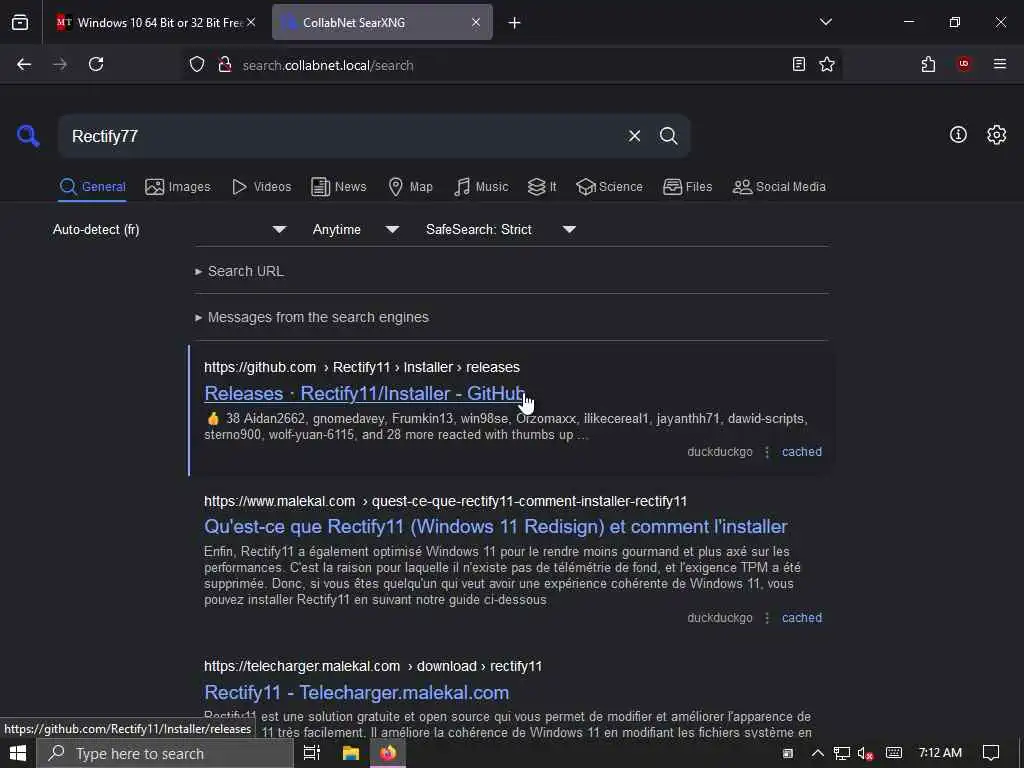Screen dimensions: 1024x768
Task: Click the https://telecharger.malekal.com result URL
Action: click(373, 666)
